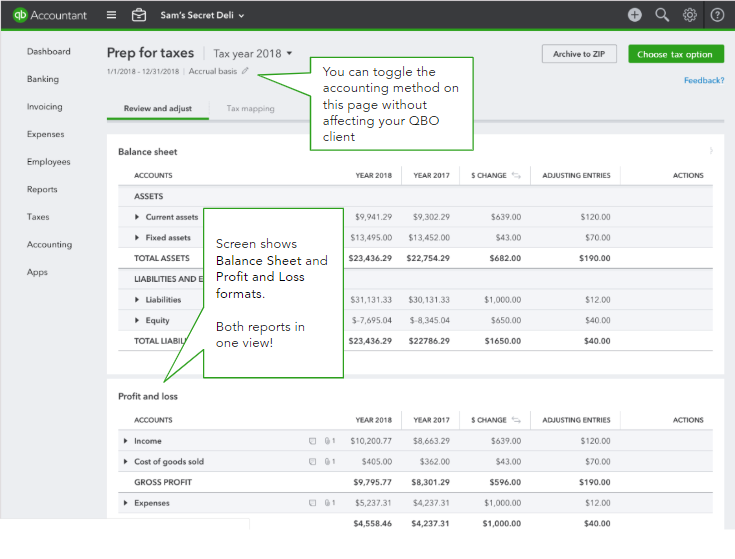Screen dimensions: 735x559
Task: Click the plus Create icon
Action: click(635, 15)
